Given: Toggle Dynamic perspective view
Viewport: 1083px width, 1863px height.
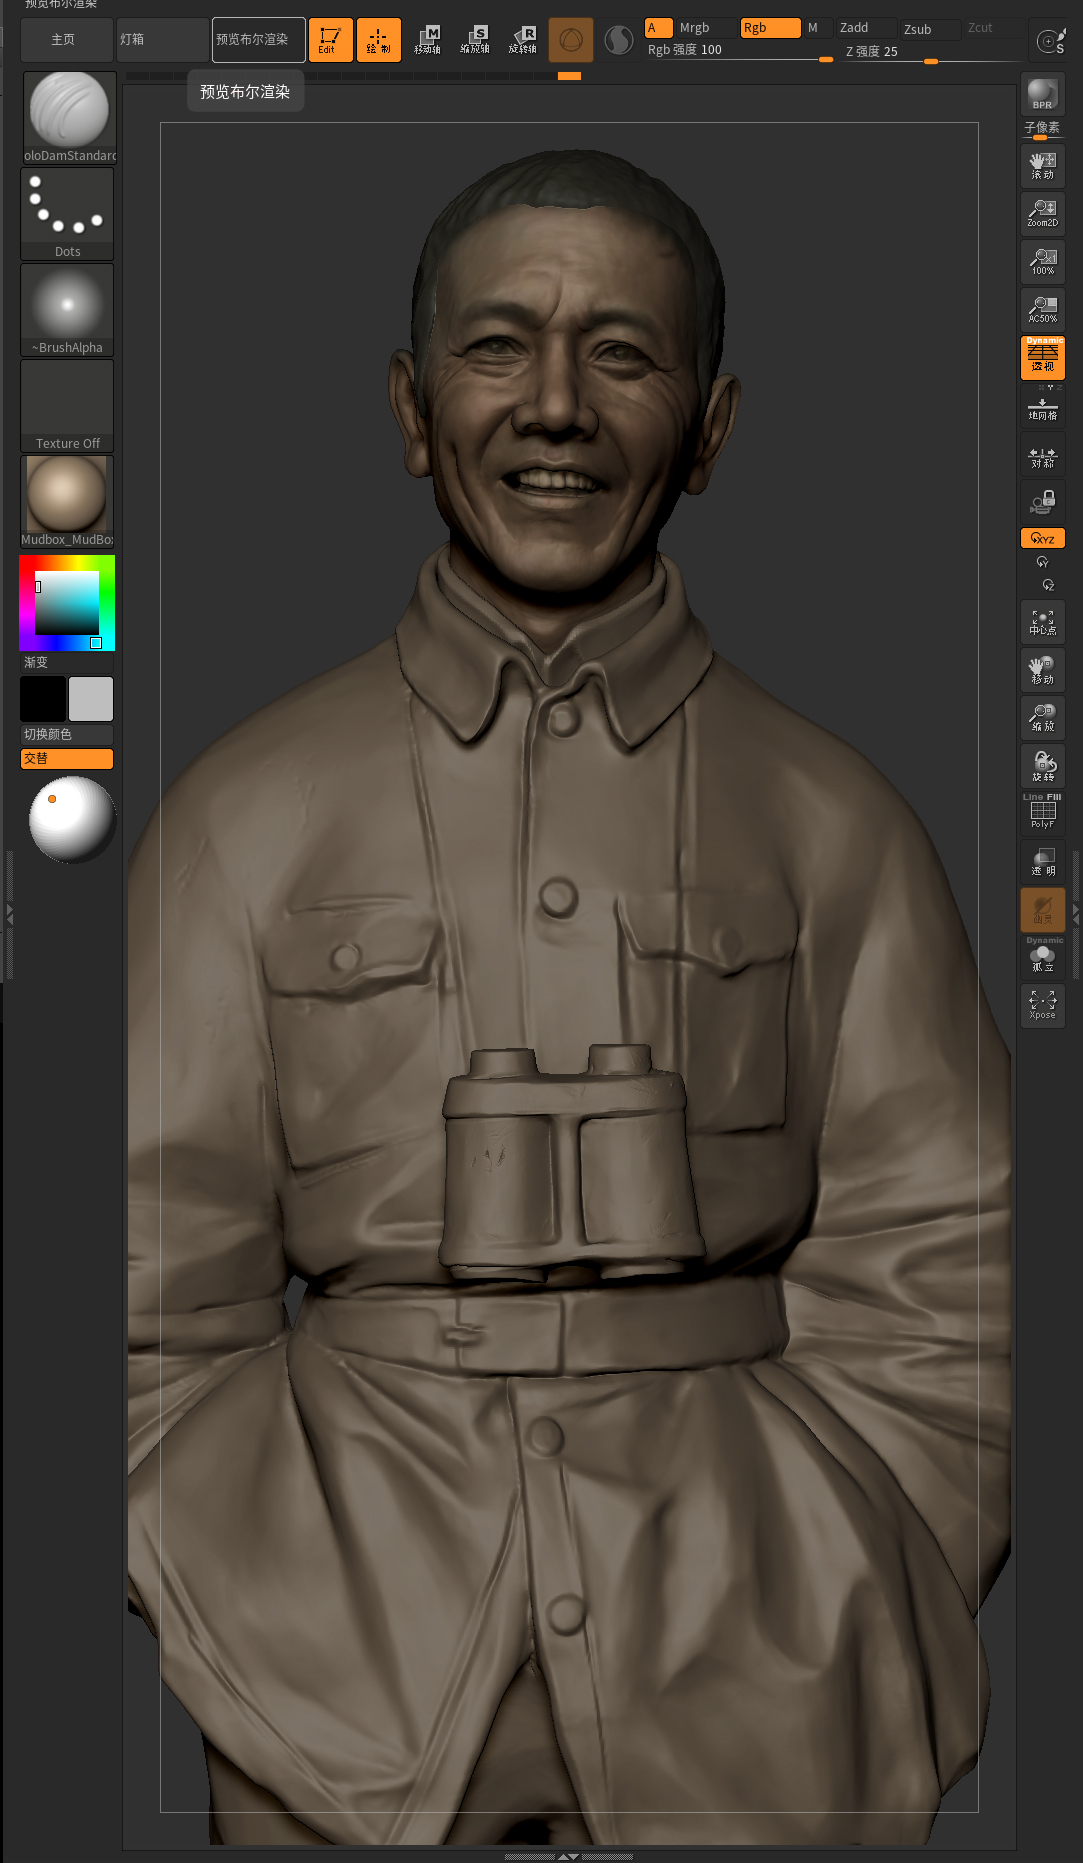Looking at the screenshot, I should point(1042,357).
